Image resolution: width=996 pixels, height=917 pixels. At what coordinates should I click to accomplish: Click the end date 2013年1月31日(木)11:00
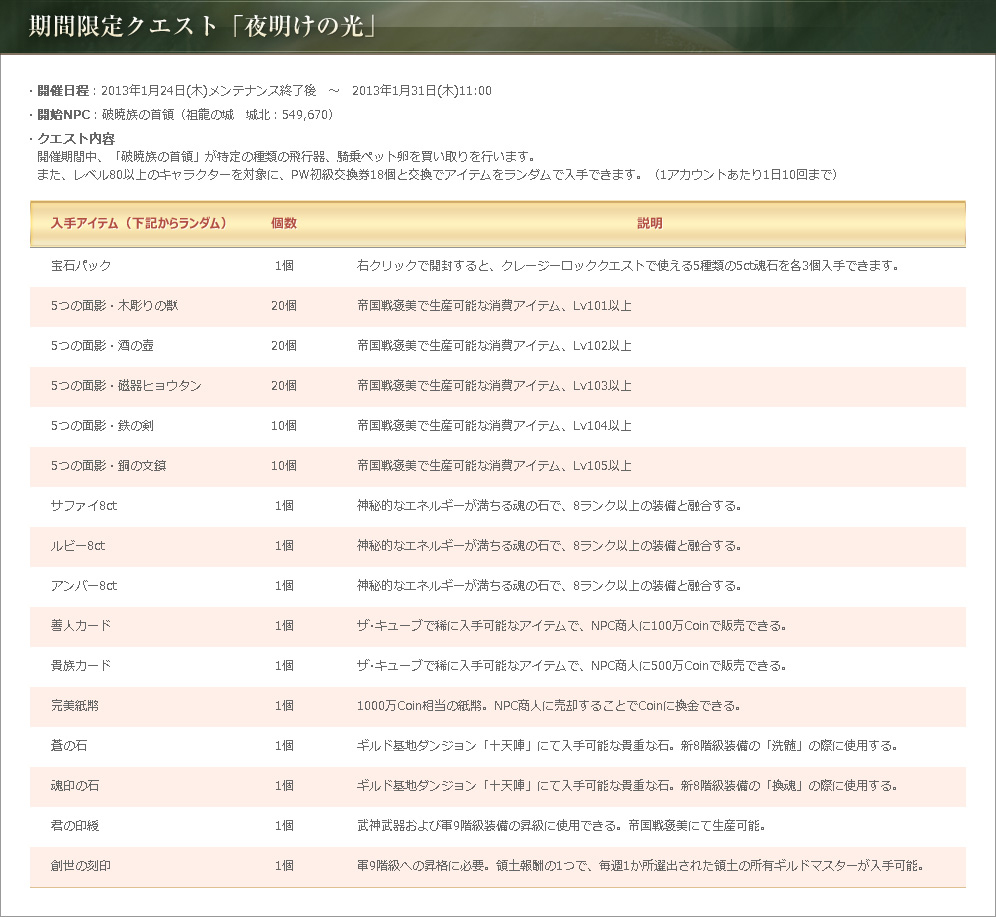[422, 91]
